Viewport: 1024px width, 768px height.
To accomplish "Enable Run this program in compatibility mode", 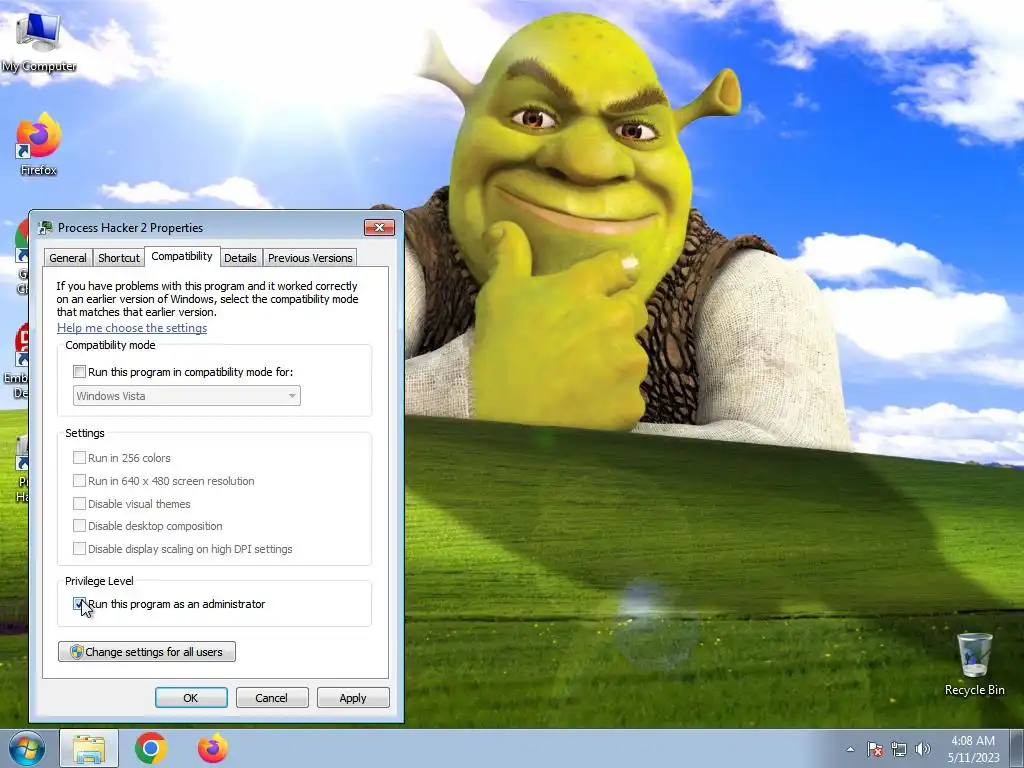I will point(79,372).
